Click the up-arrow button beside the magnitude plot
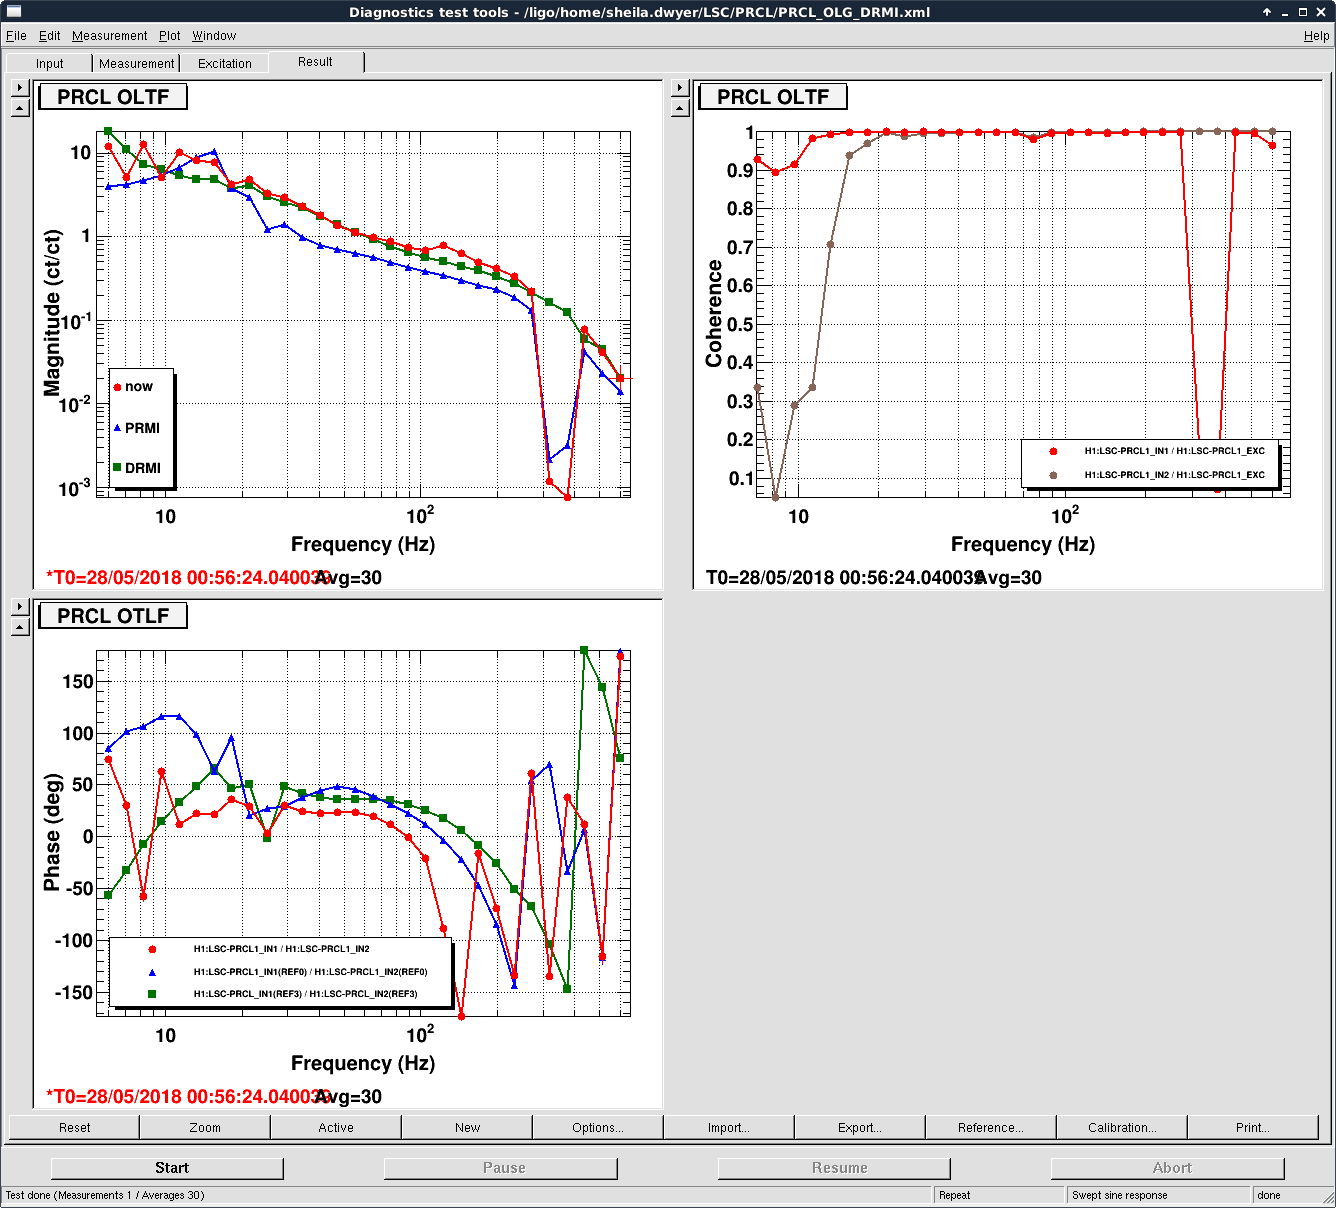Viewport: 1336px width, 1208px height. point(20,108)
